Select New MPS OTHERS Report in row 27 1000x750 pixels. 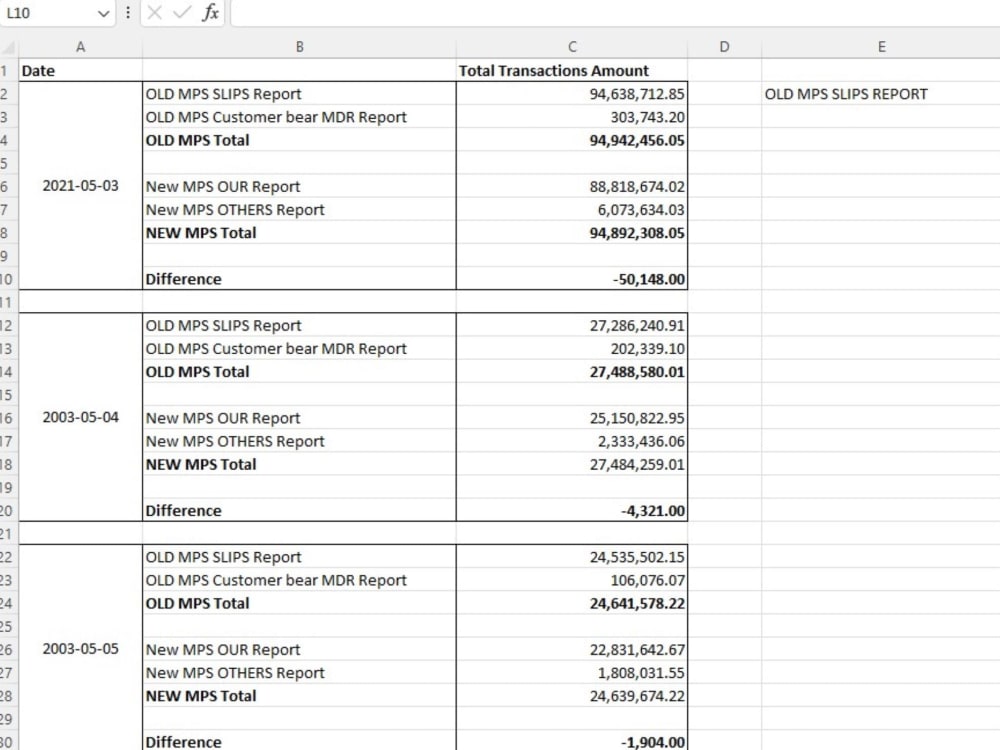click(x=299, y=672)
